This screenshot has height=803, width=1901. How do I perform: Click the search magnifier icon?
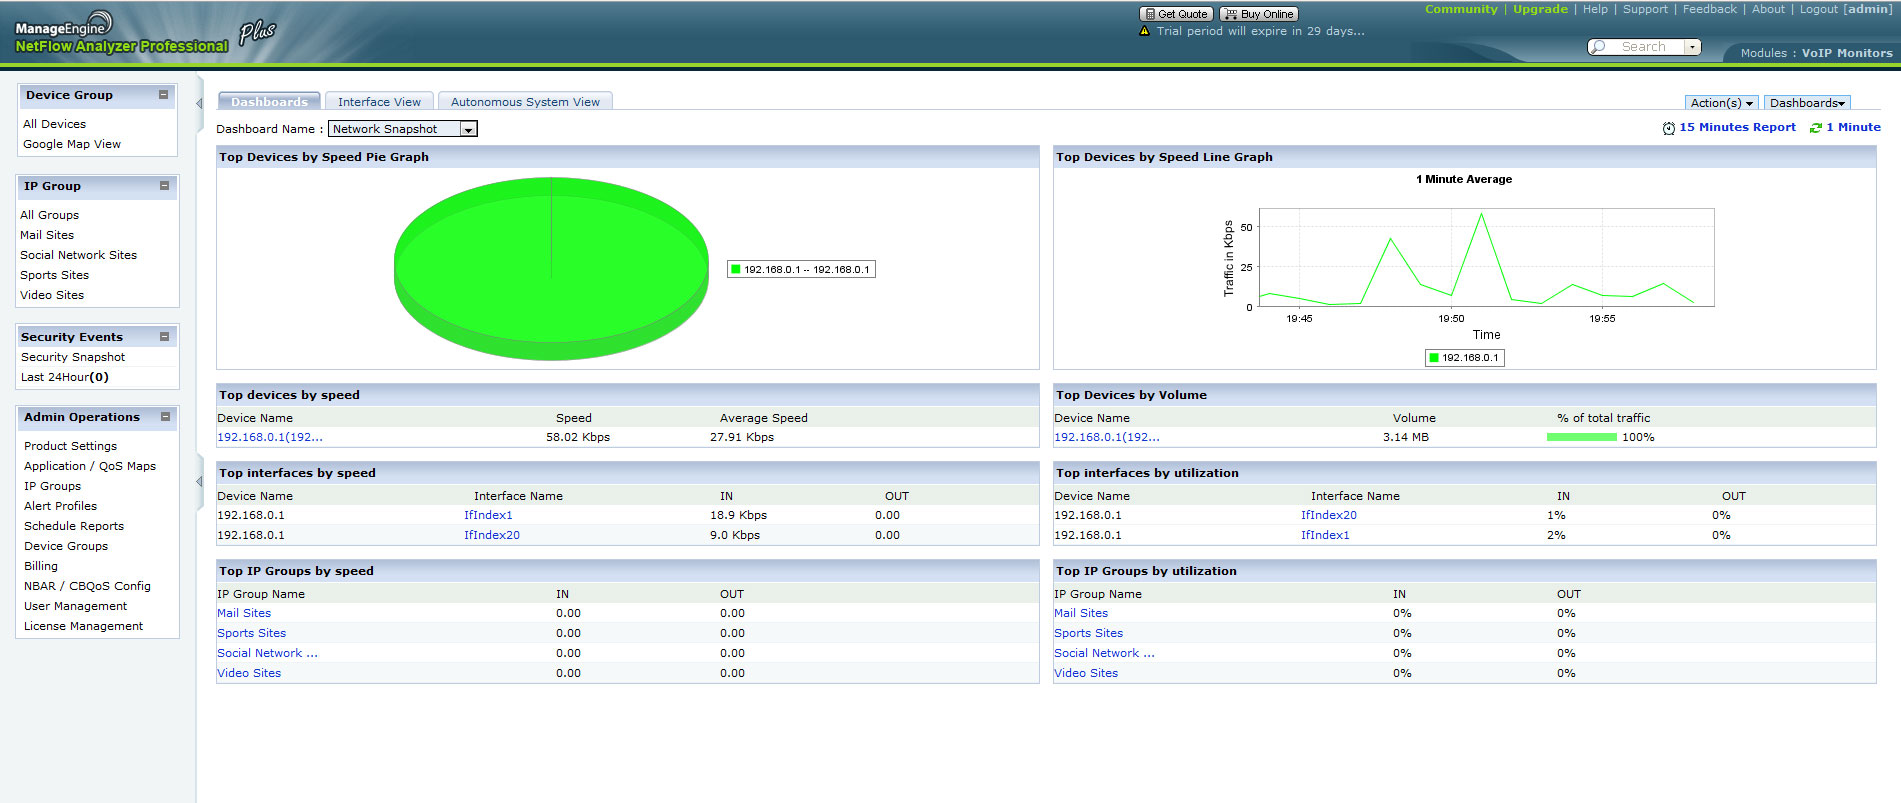click(x=1599, y=47)
